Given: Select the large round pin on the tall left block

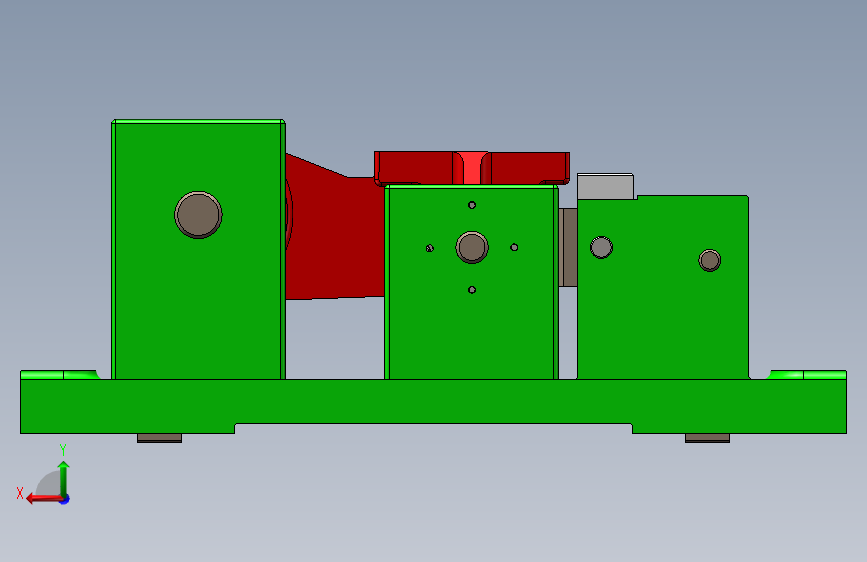Looking at the screenshot, I should (199, 215).
